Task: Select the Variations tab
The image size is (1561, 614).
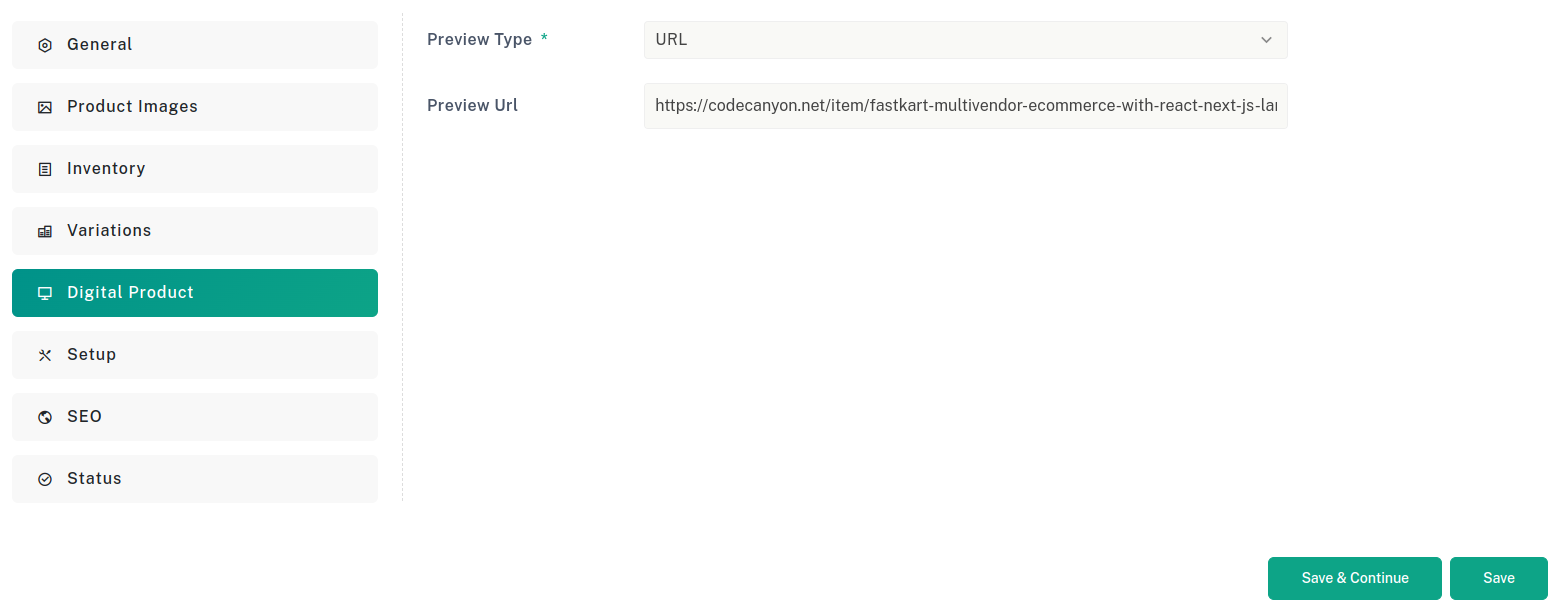Action: [195, 231]
